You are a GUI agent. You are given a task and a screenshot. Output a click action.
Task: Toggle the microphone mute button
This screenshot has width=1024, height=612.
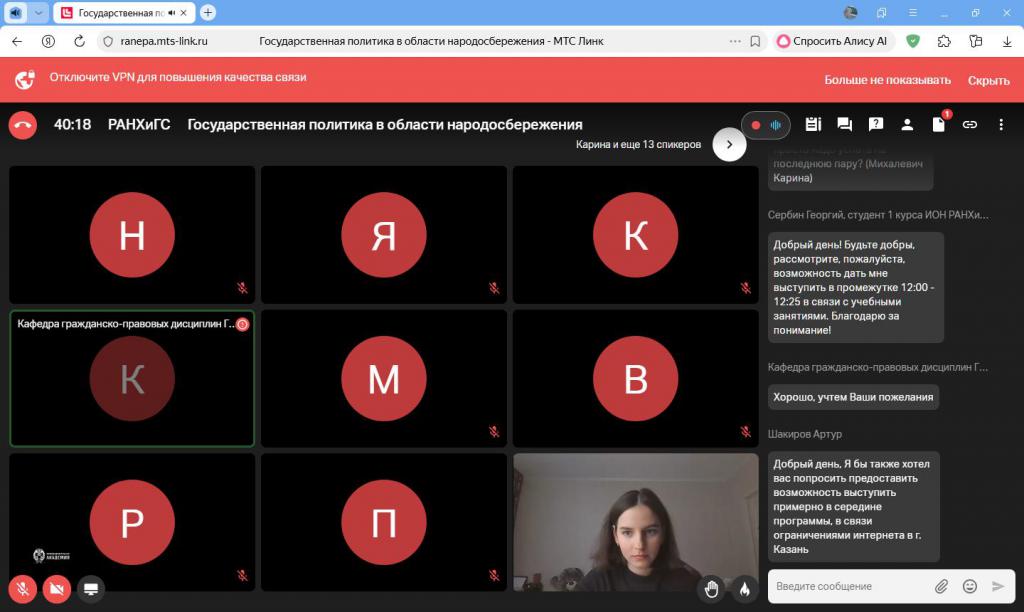22,588
